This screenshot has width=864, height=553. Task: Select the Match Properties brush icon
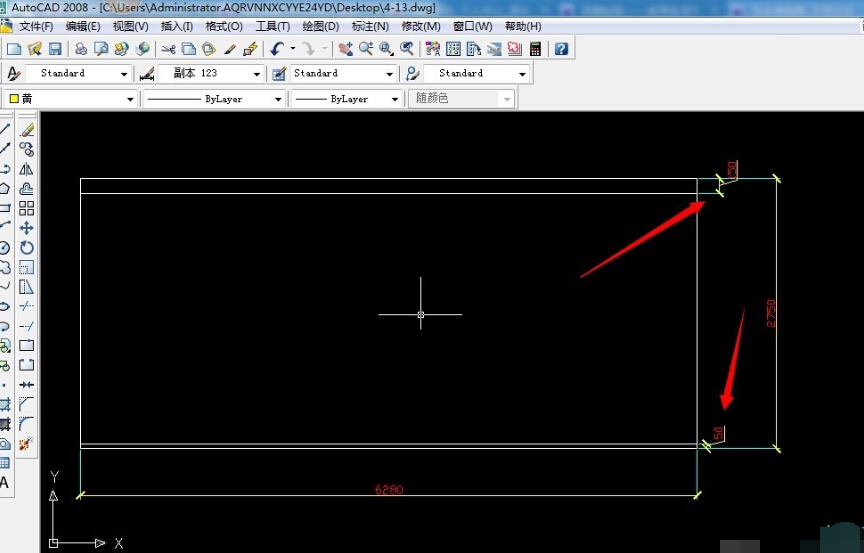pos(230,49)
